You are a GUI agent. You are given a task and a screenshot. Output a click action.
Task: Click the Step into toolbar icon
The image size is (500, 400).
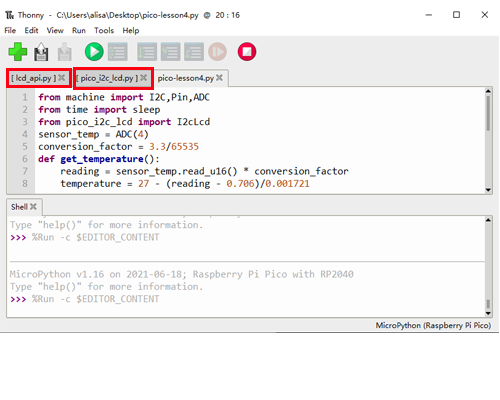tap(170, 52)
